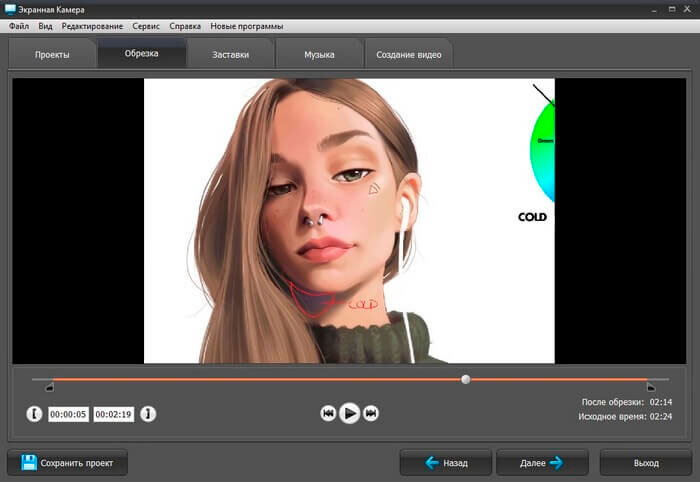Click the end time field 00:02:19

114,414
